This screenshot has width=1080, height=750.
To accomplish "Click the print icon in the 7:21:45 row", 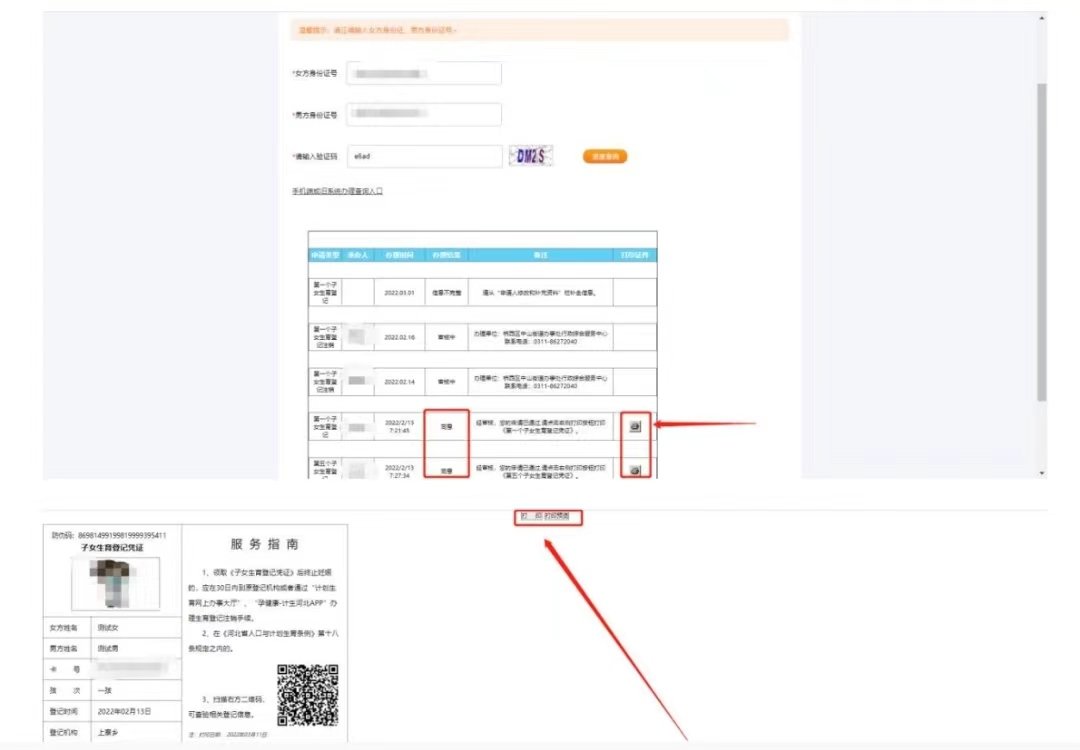I will [635, 426].
